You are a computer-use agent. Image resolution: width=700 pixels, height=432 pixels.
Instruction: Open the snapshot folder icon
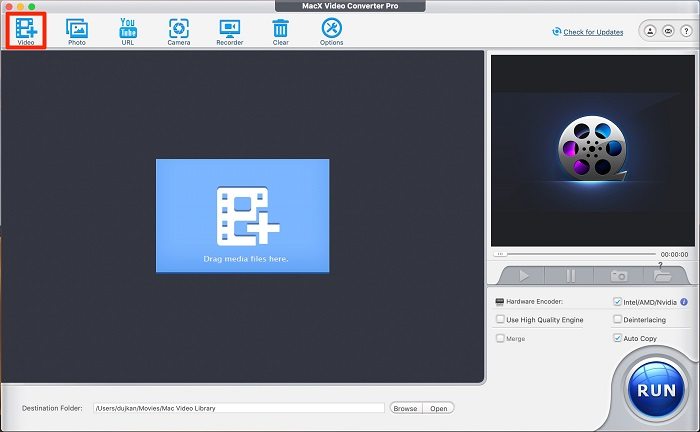pyautogui.click(x=662, y=275)
